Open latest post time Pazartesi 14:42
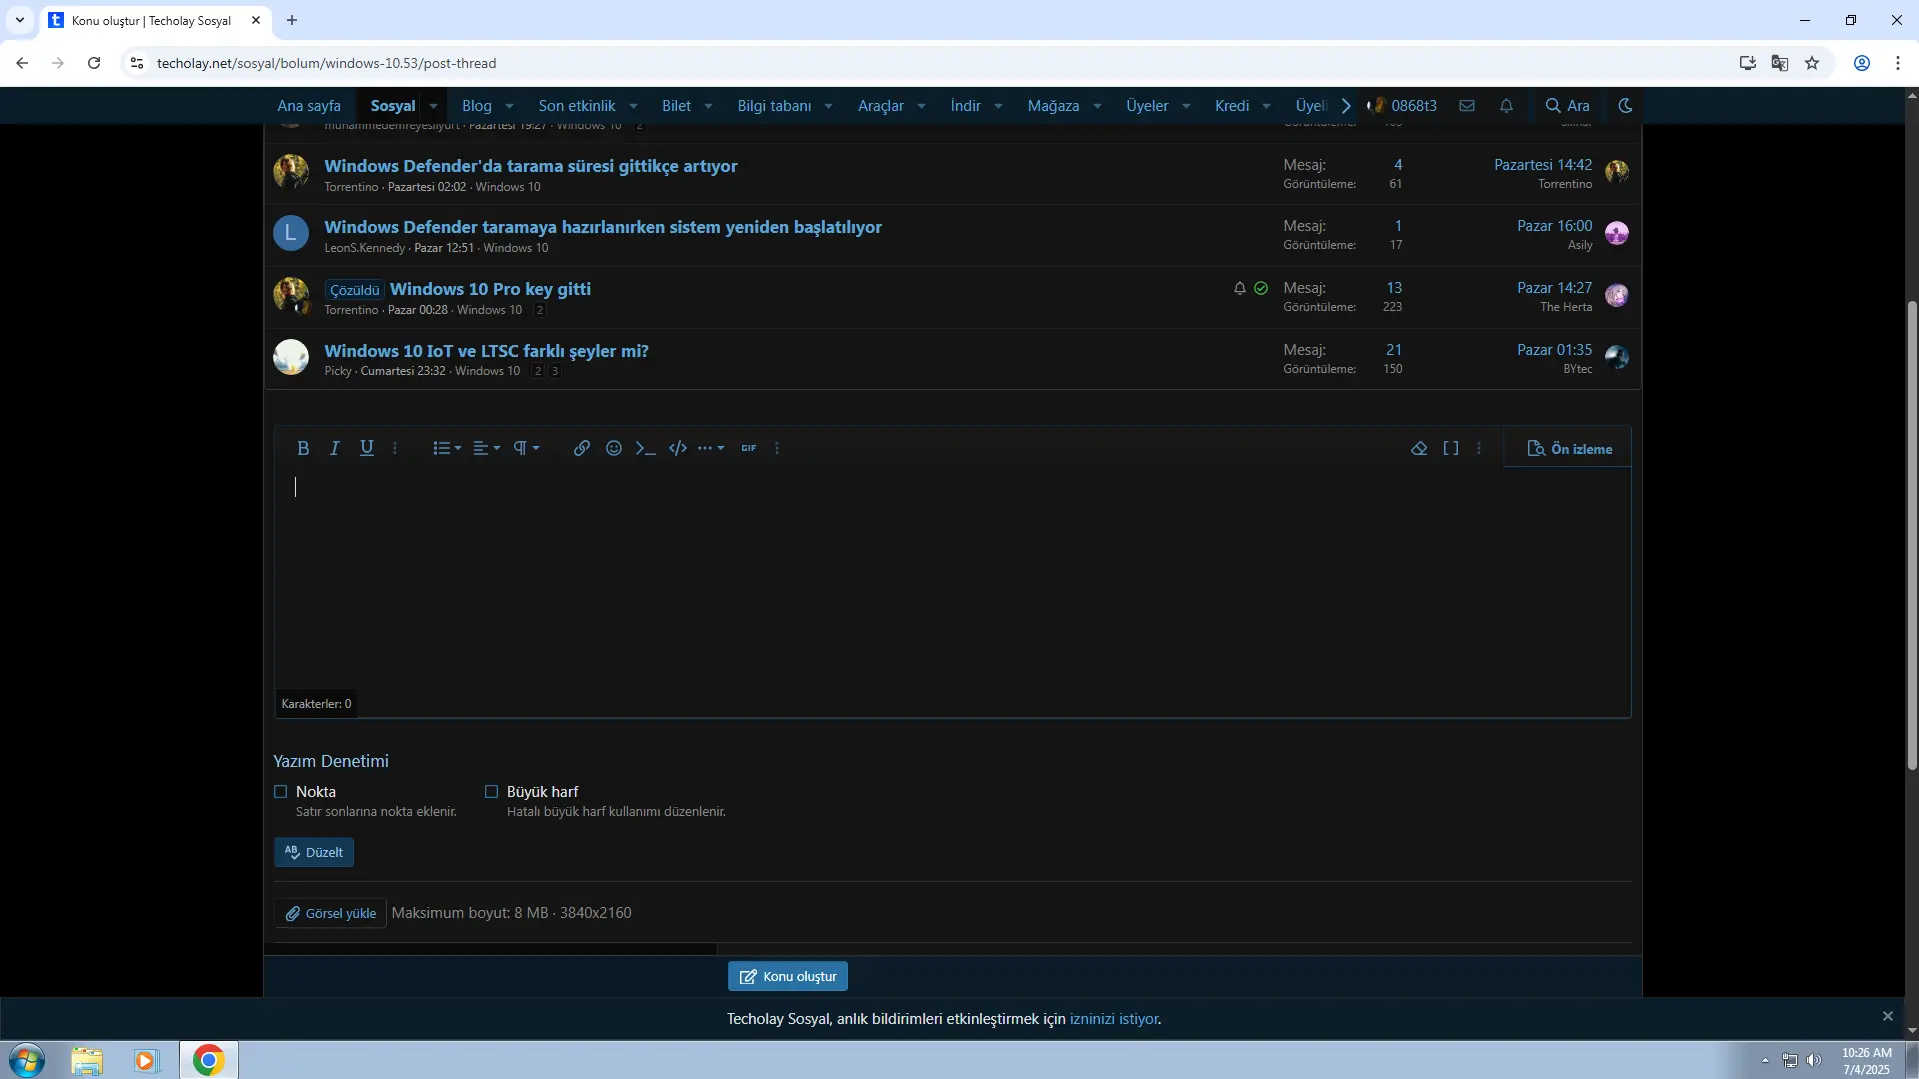Screen dimensions: 1919x1079 click(1543, 165)
